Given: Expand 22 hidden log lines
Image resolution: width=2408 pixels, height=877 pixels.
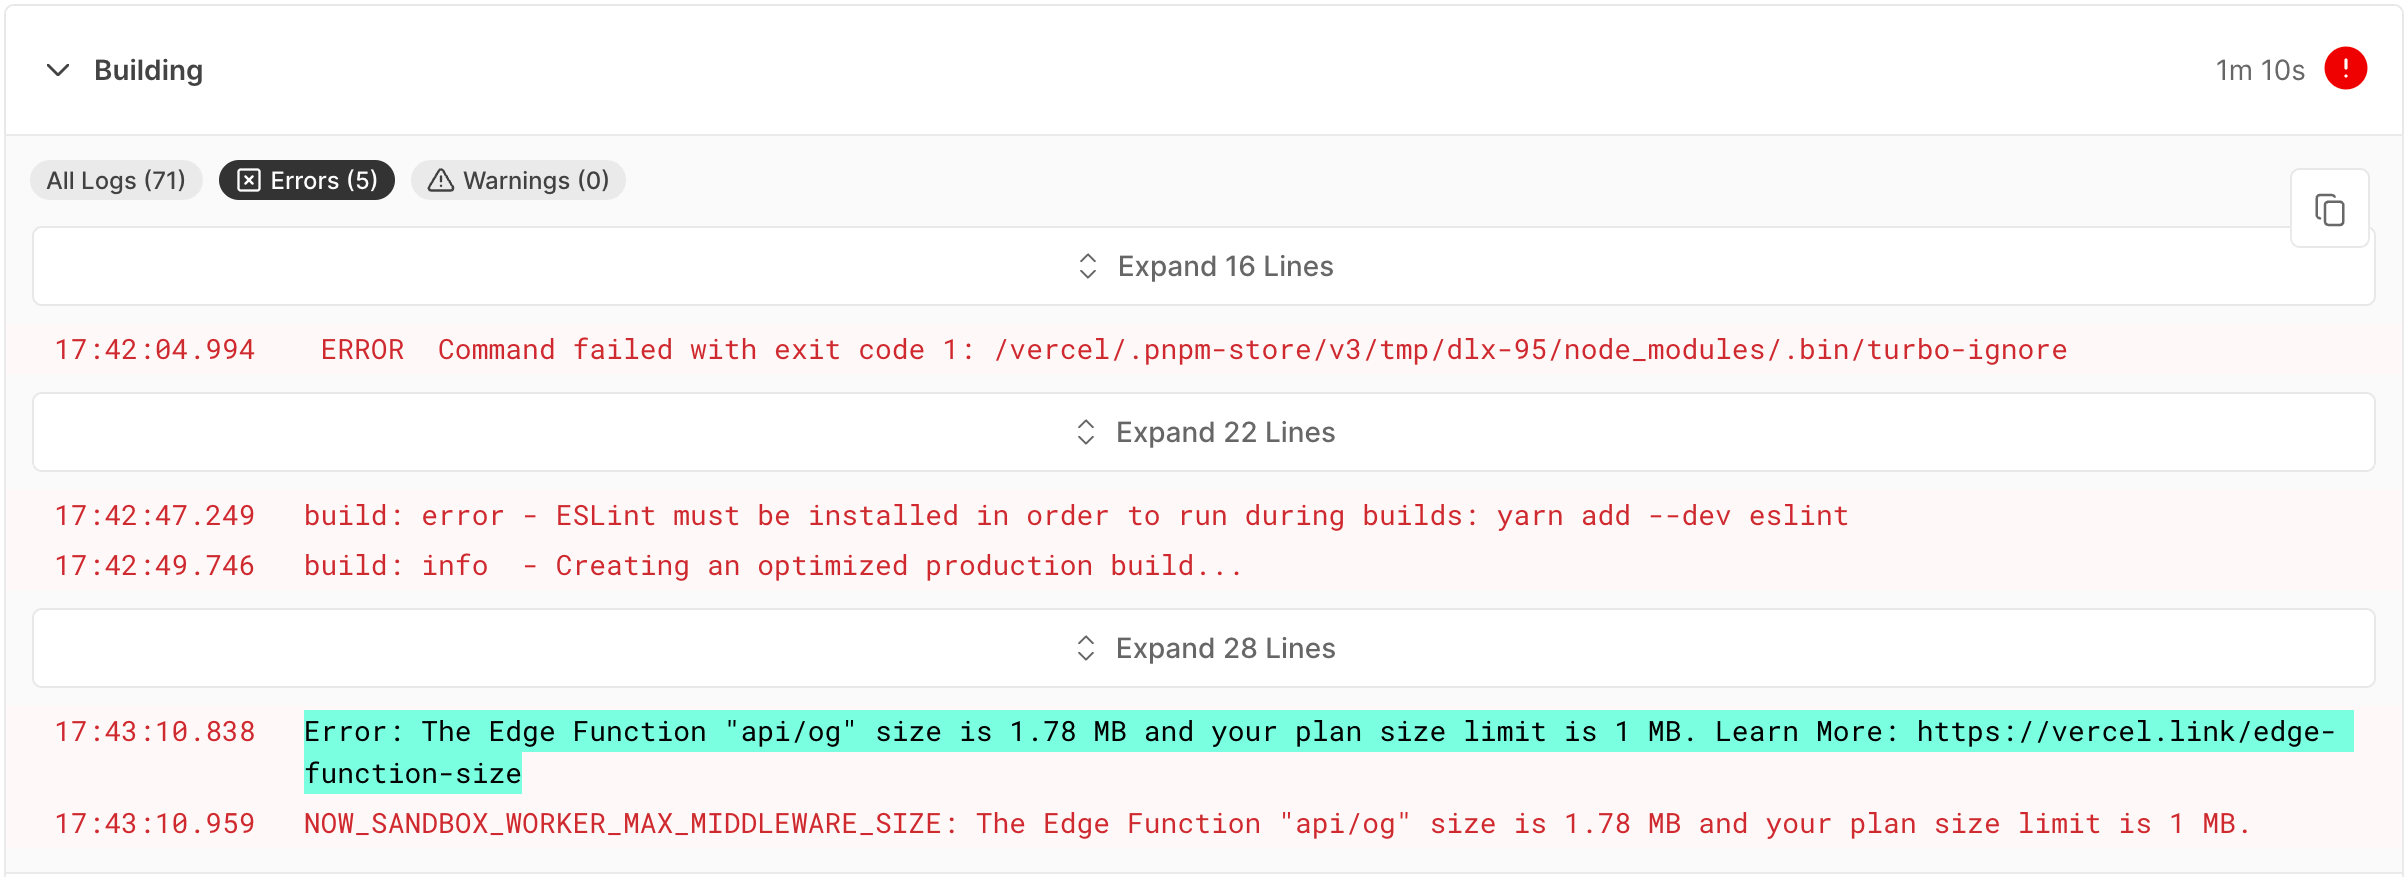Looking at the screenshot, I should click(1204, 432).
